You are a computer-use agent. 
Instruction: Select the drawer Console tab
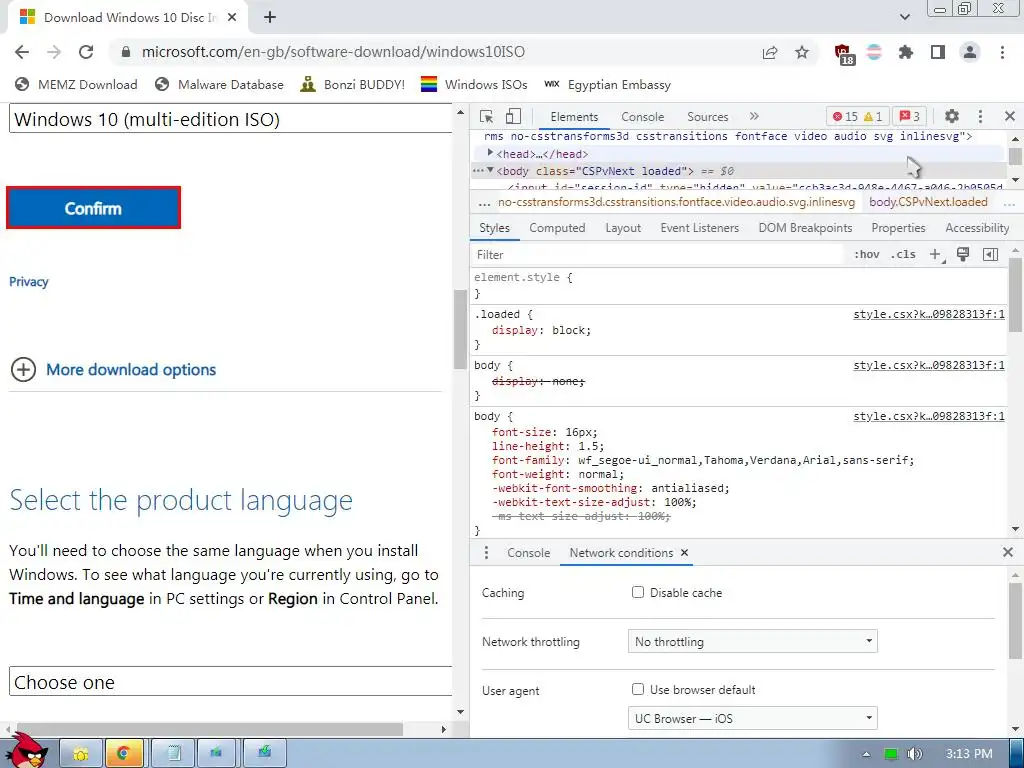(528, 552)
